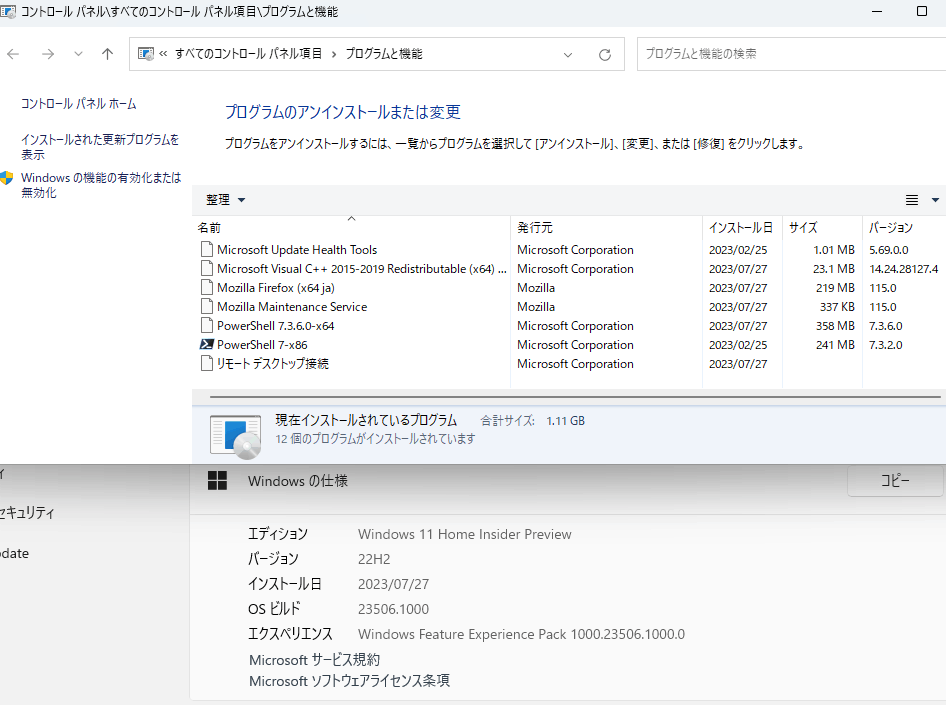
Task: Click the installed programs disc icon
Action: click(x=235, y=435)
